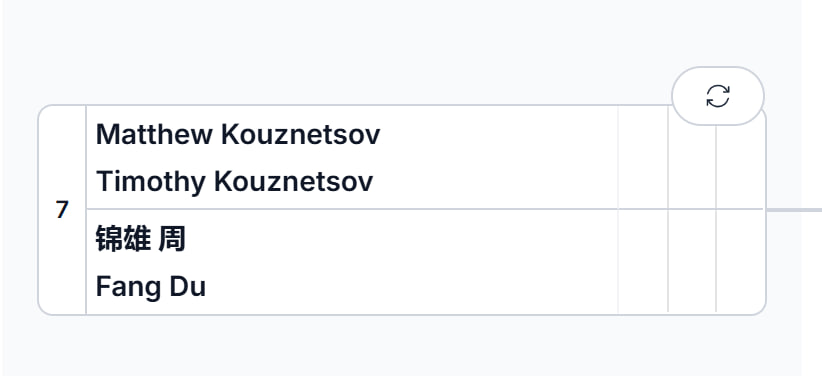Click third score cell of Kouznetsov team
The width and height of the screenshot is (822, 376).
[740, 167]
